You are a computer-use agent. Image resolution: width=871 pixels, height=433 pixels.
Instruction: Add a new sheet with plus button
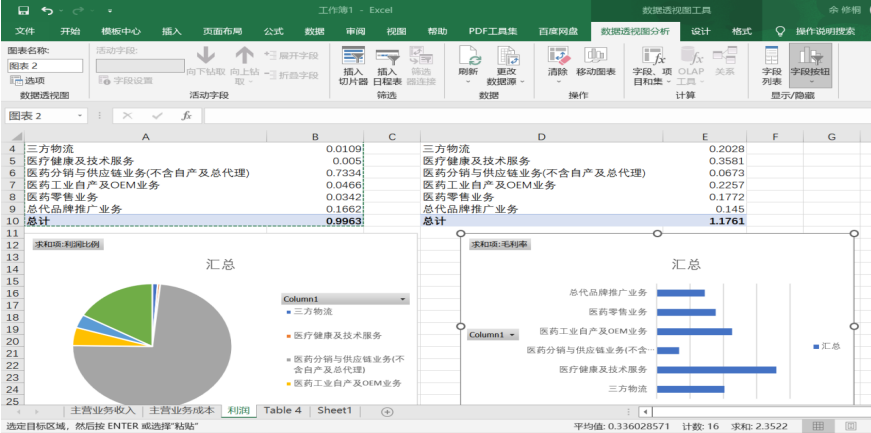(x=387, y=411)
